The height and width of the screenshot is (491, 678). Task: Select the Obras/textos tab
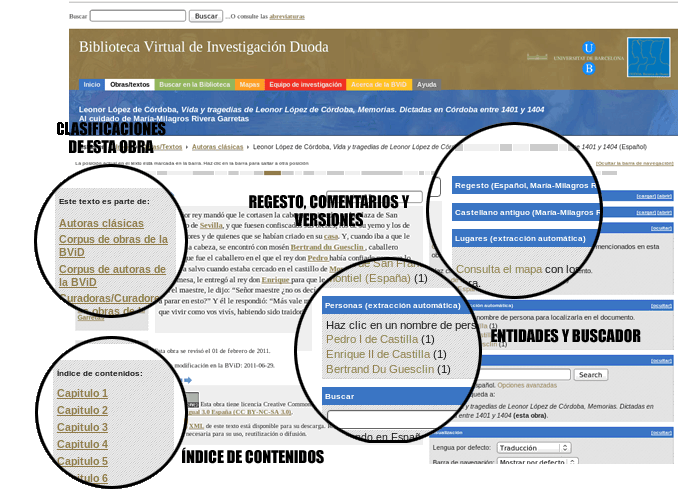(x=130, y=85)
